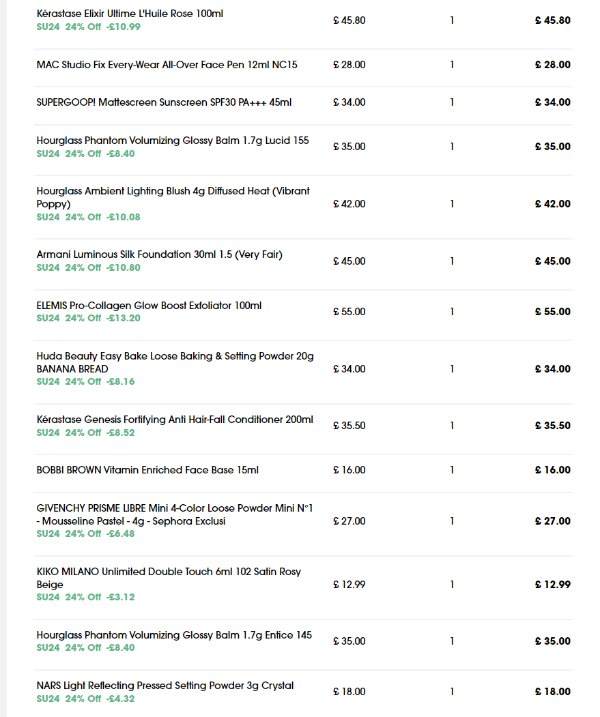The width and height of the screenshot is (600, 717).
Task: Open Kérastase Genesis Anti Hair-Fall Conditioner product
Action: coord(175,420)
